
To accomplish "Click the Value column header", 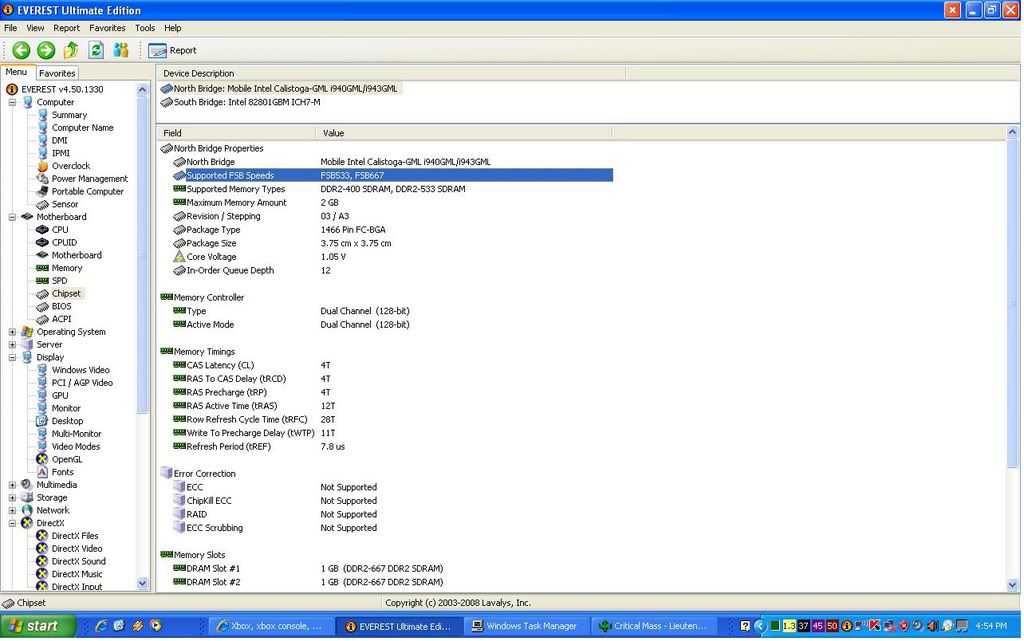I will coord(464,133).
